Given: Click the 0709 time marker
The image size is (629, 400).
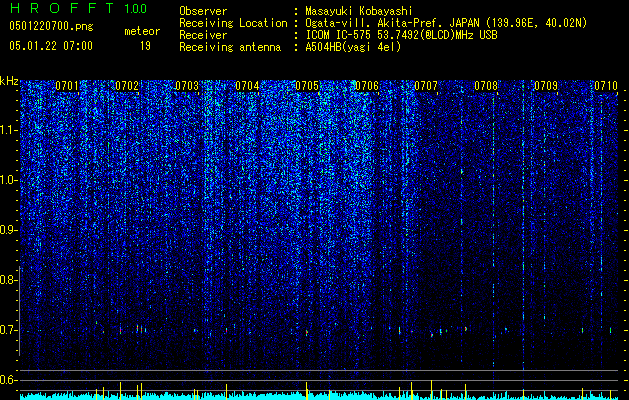Looking at the screenshot, I should (546, 86).
